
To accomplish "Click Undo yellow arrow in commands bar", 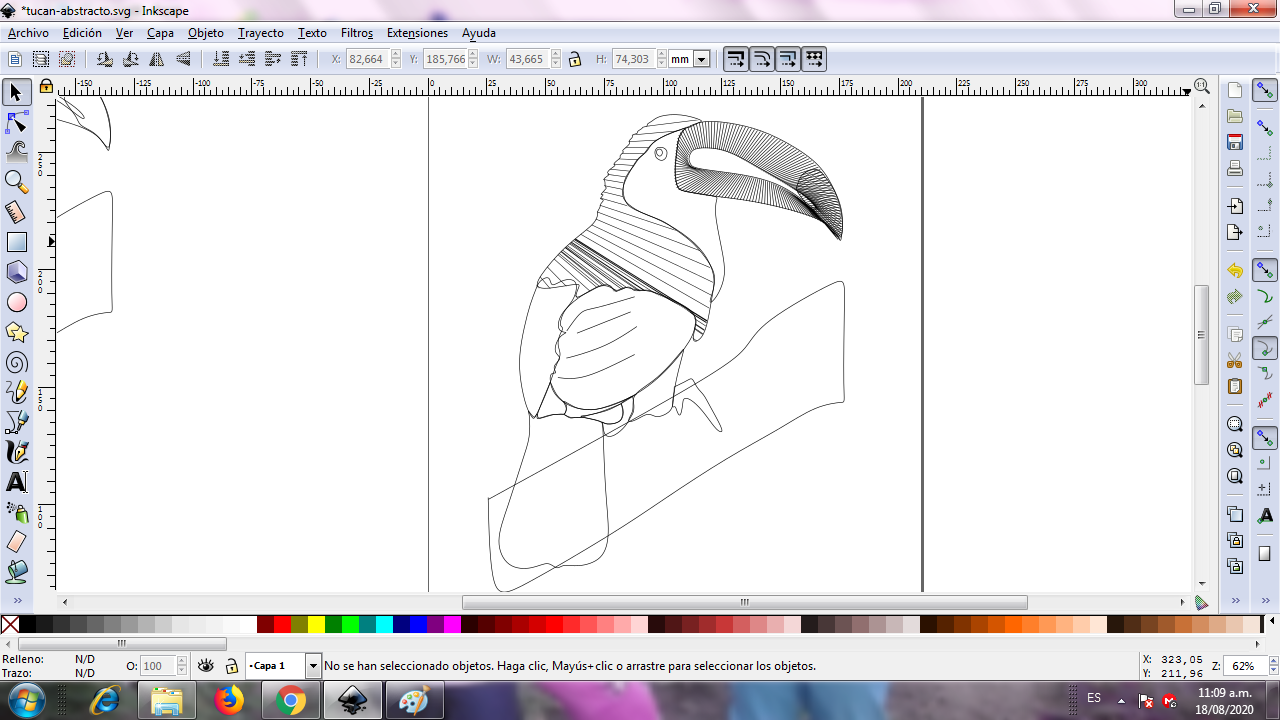I will point(1235,271).
